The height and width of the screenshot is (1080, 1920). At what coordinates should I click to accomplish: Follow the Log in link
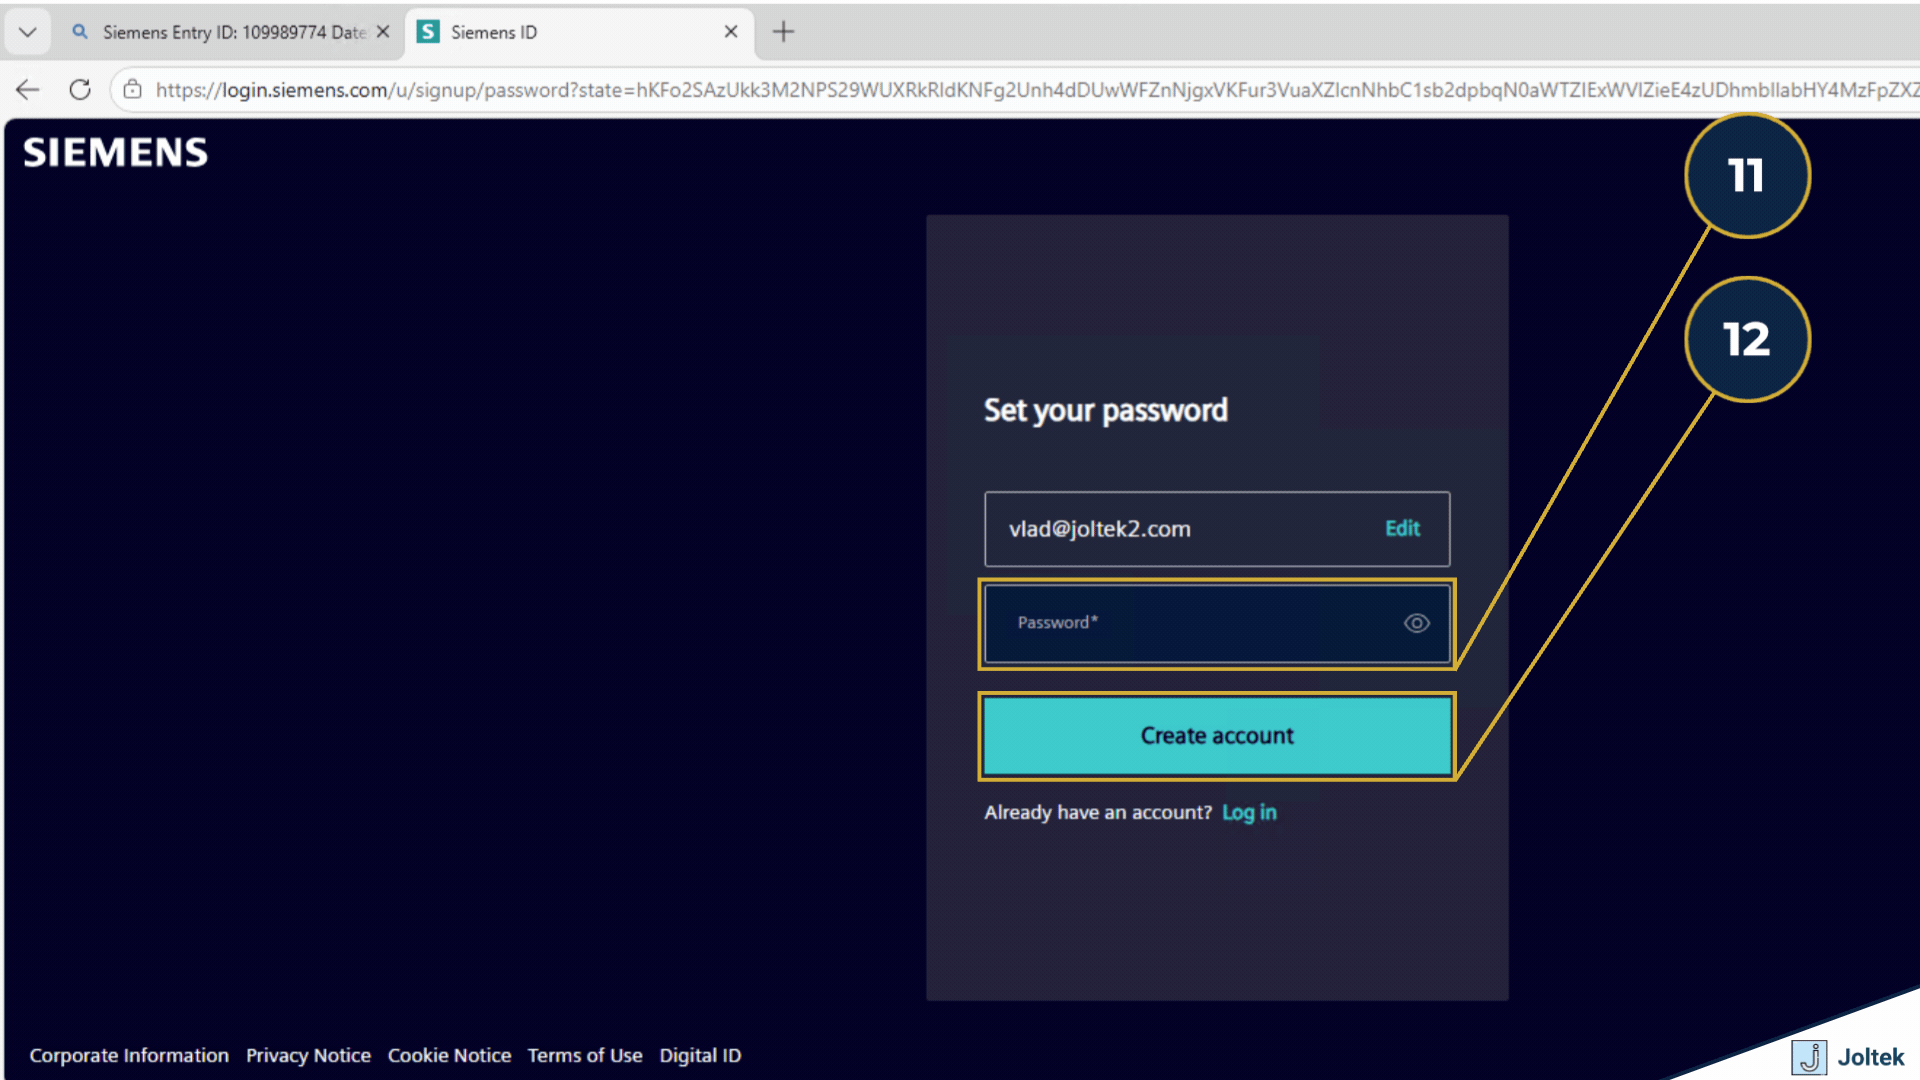point(1249,812)
